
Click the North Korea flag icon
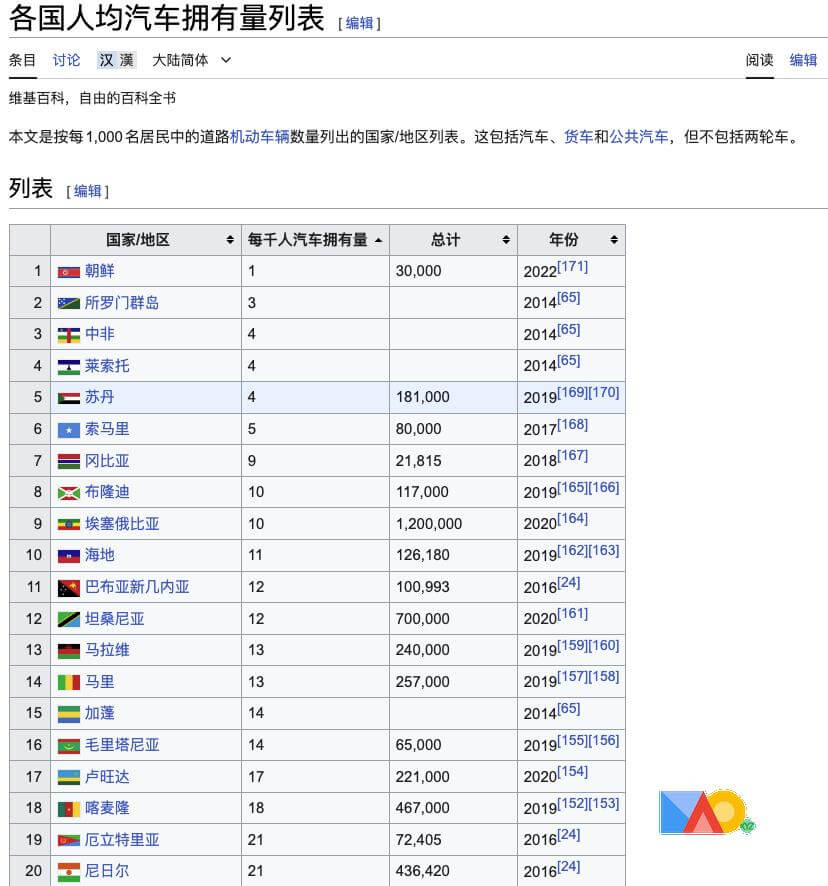pos(68,271)
